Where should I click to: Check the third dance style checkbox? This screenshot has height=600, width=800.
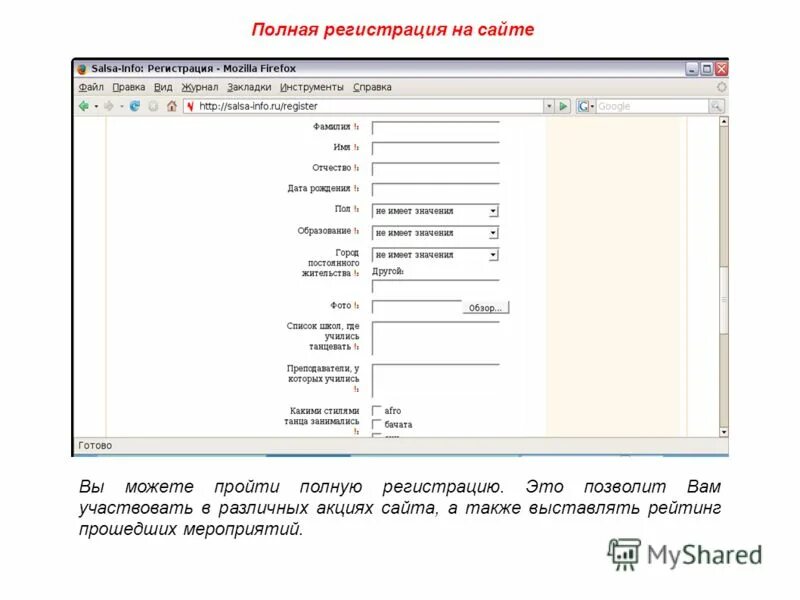click(x=376, y=435)
